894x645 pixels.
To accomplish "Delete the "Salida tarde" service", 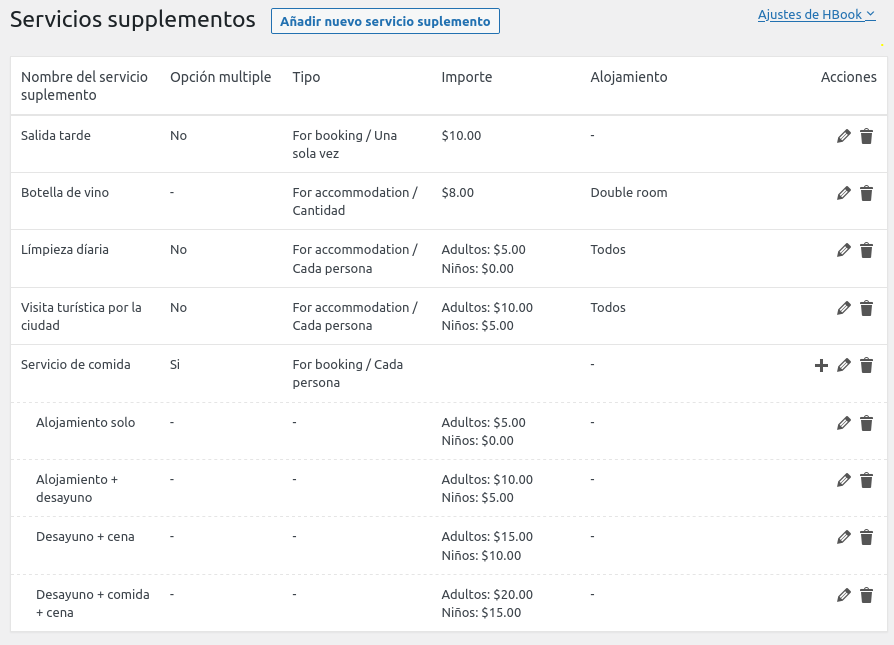I will (866, 136).
